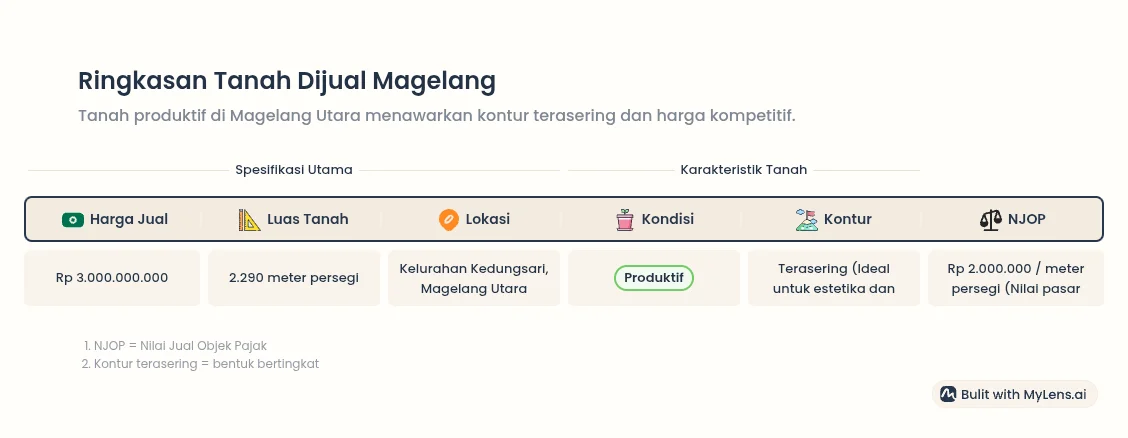Select the Luas Tanah column header
This screenshot has height=438, width=1128.
(x=294, y=219)
